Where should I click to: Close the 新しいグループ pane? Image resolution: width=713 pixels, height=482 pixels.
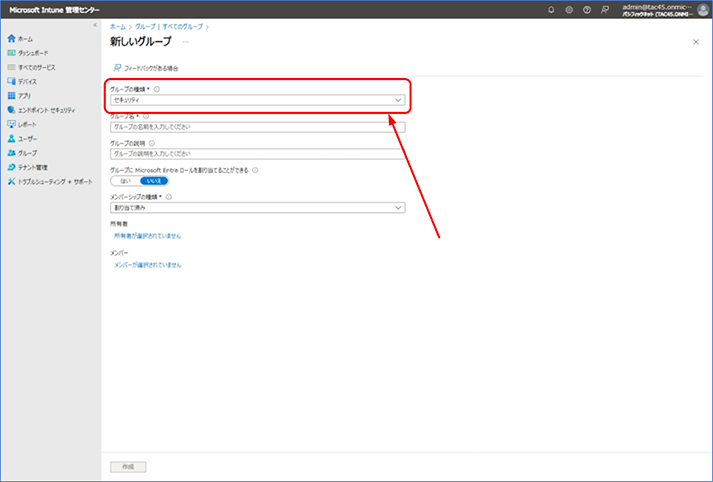coord(696,42)
